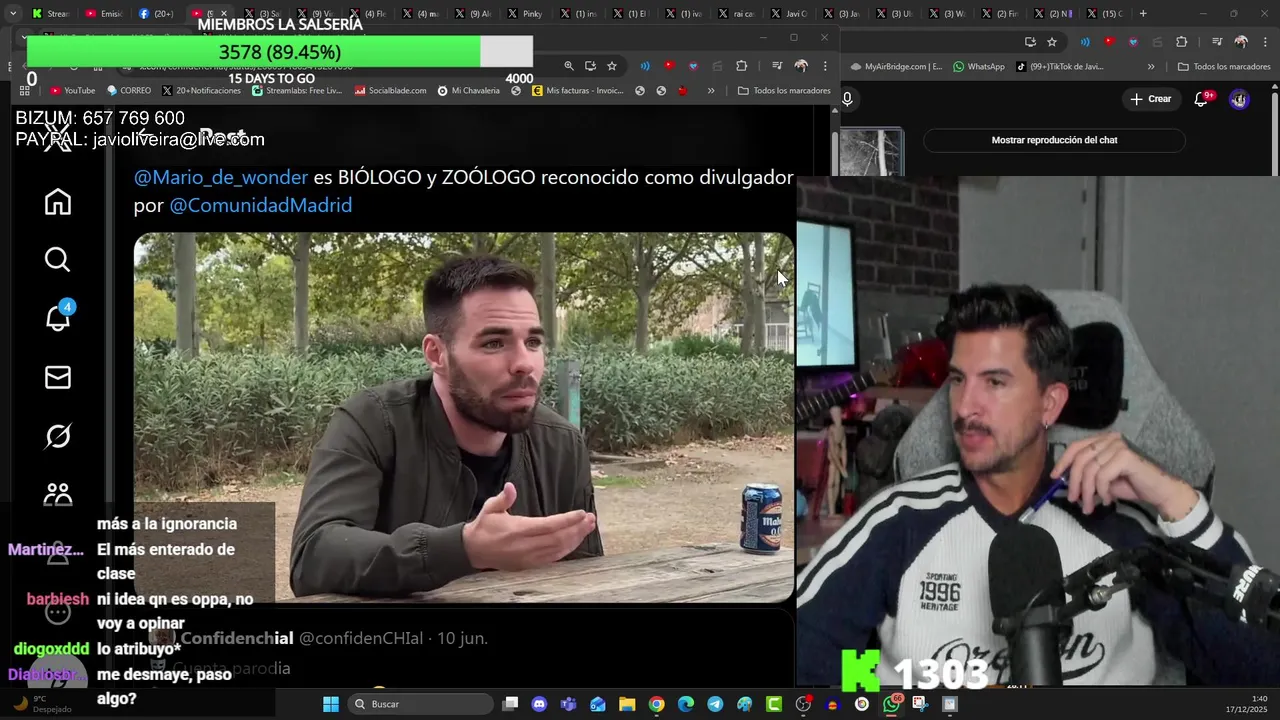Expand hidden bookmarks chevron in right window
Screen dimensions: 1280x720
click(1151, 67)
